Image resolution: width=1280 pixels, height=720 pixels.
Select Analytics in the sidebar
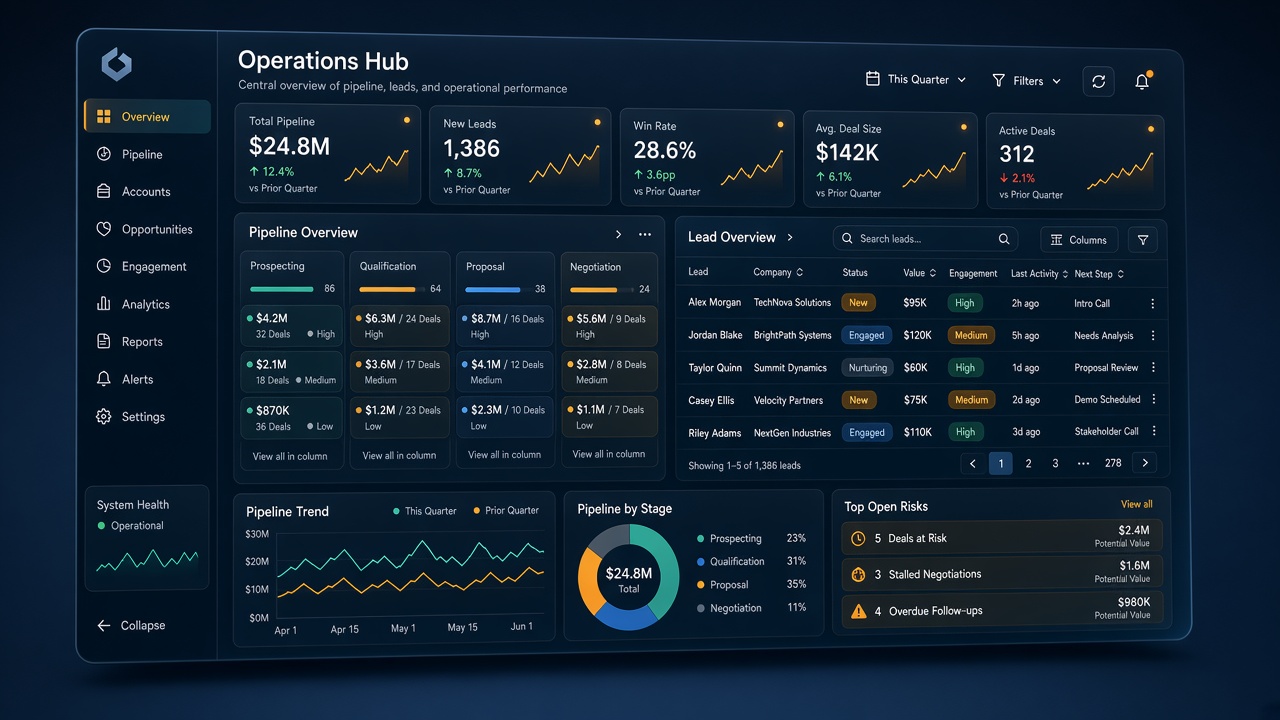[147, 304]
